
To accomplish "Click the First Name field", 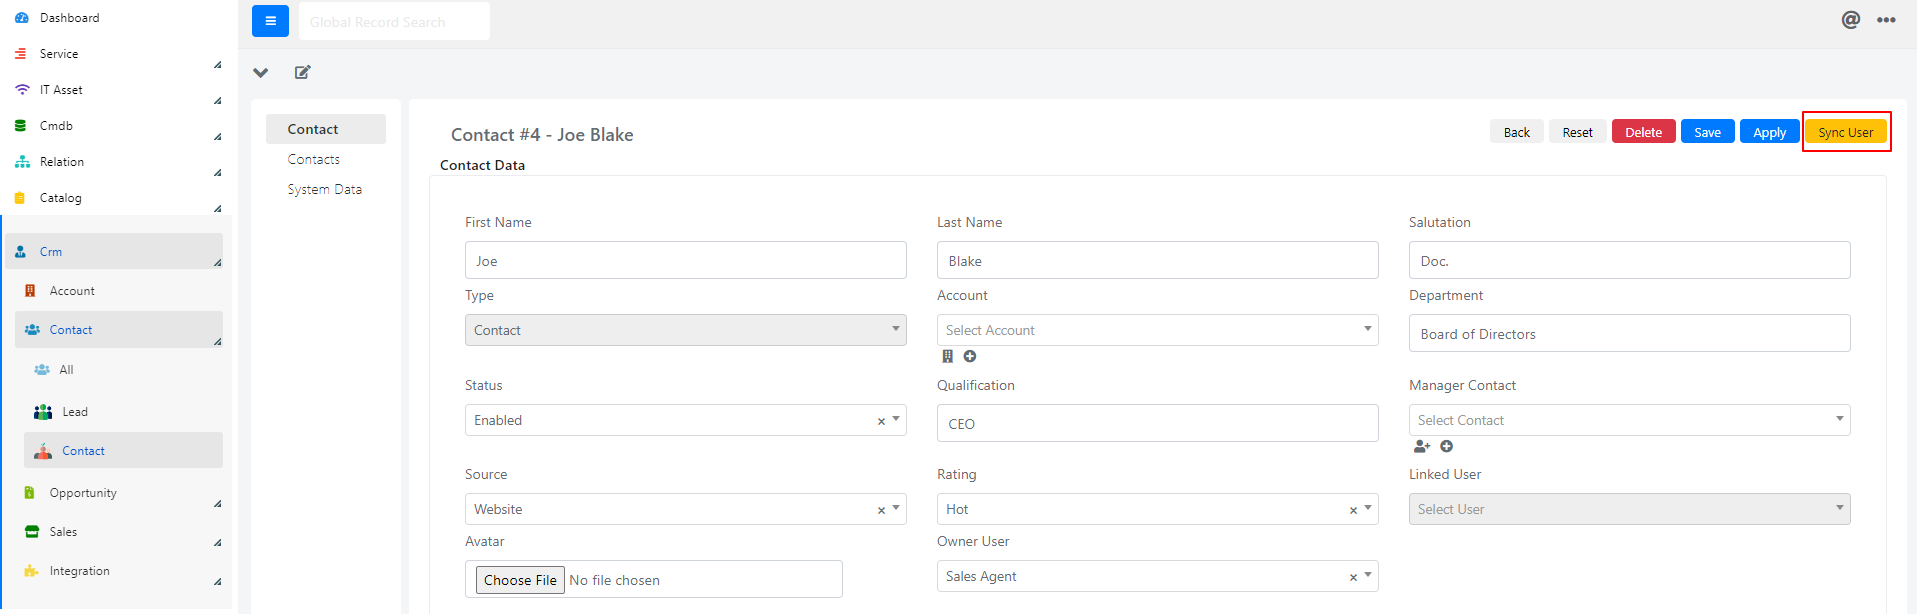I will pyautogui.click(x=686, y=260).
